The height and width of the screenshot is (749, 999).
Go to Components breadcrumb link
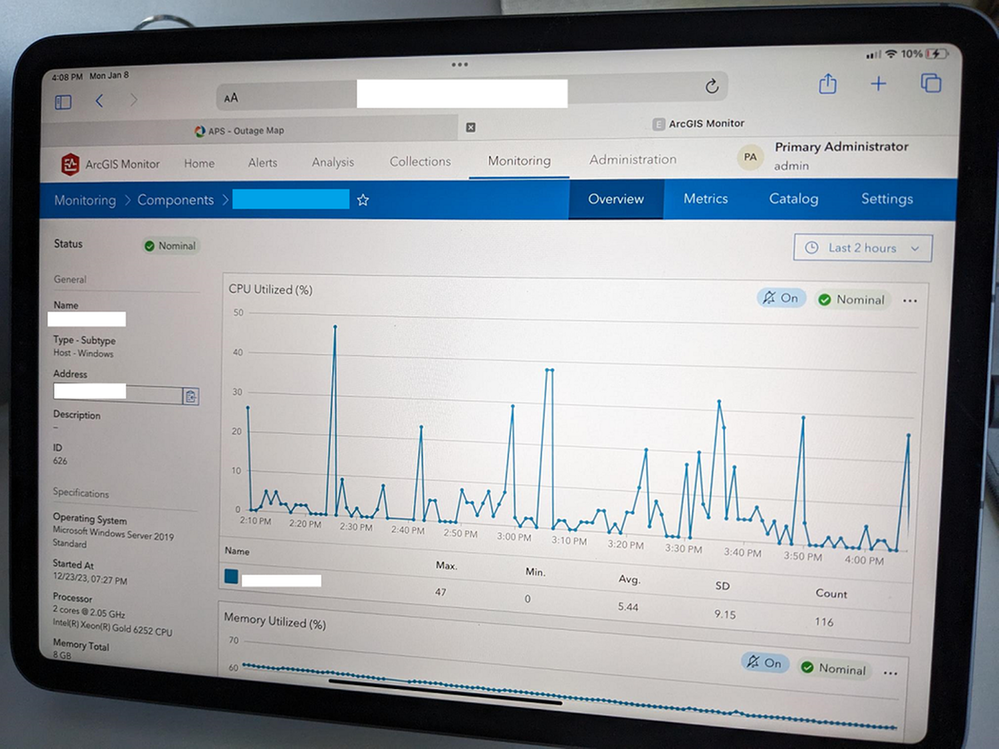pyautogui.click(x=175, y=200)
